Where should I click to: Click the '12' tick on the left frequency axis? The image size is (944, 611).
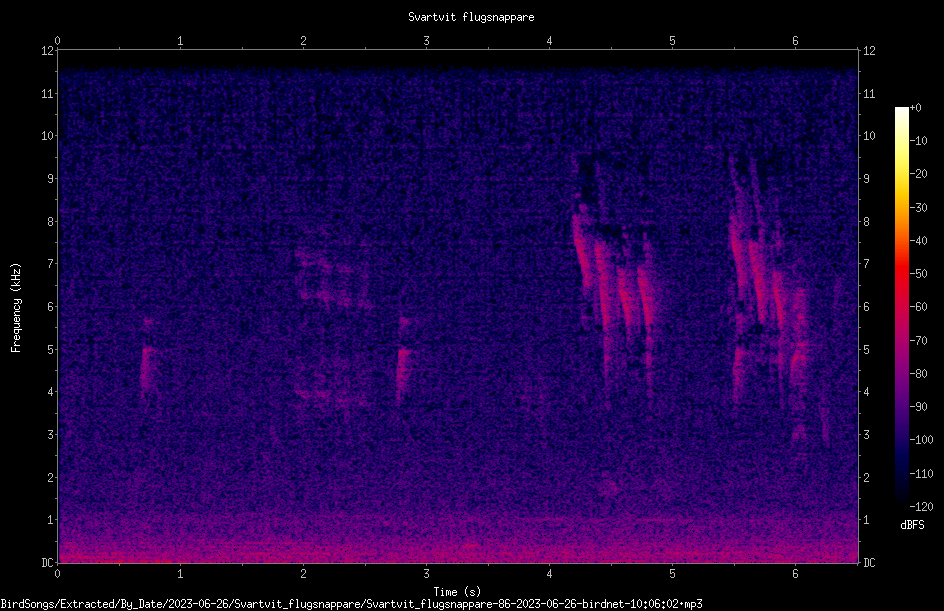(47, 51)
